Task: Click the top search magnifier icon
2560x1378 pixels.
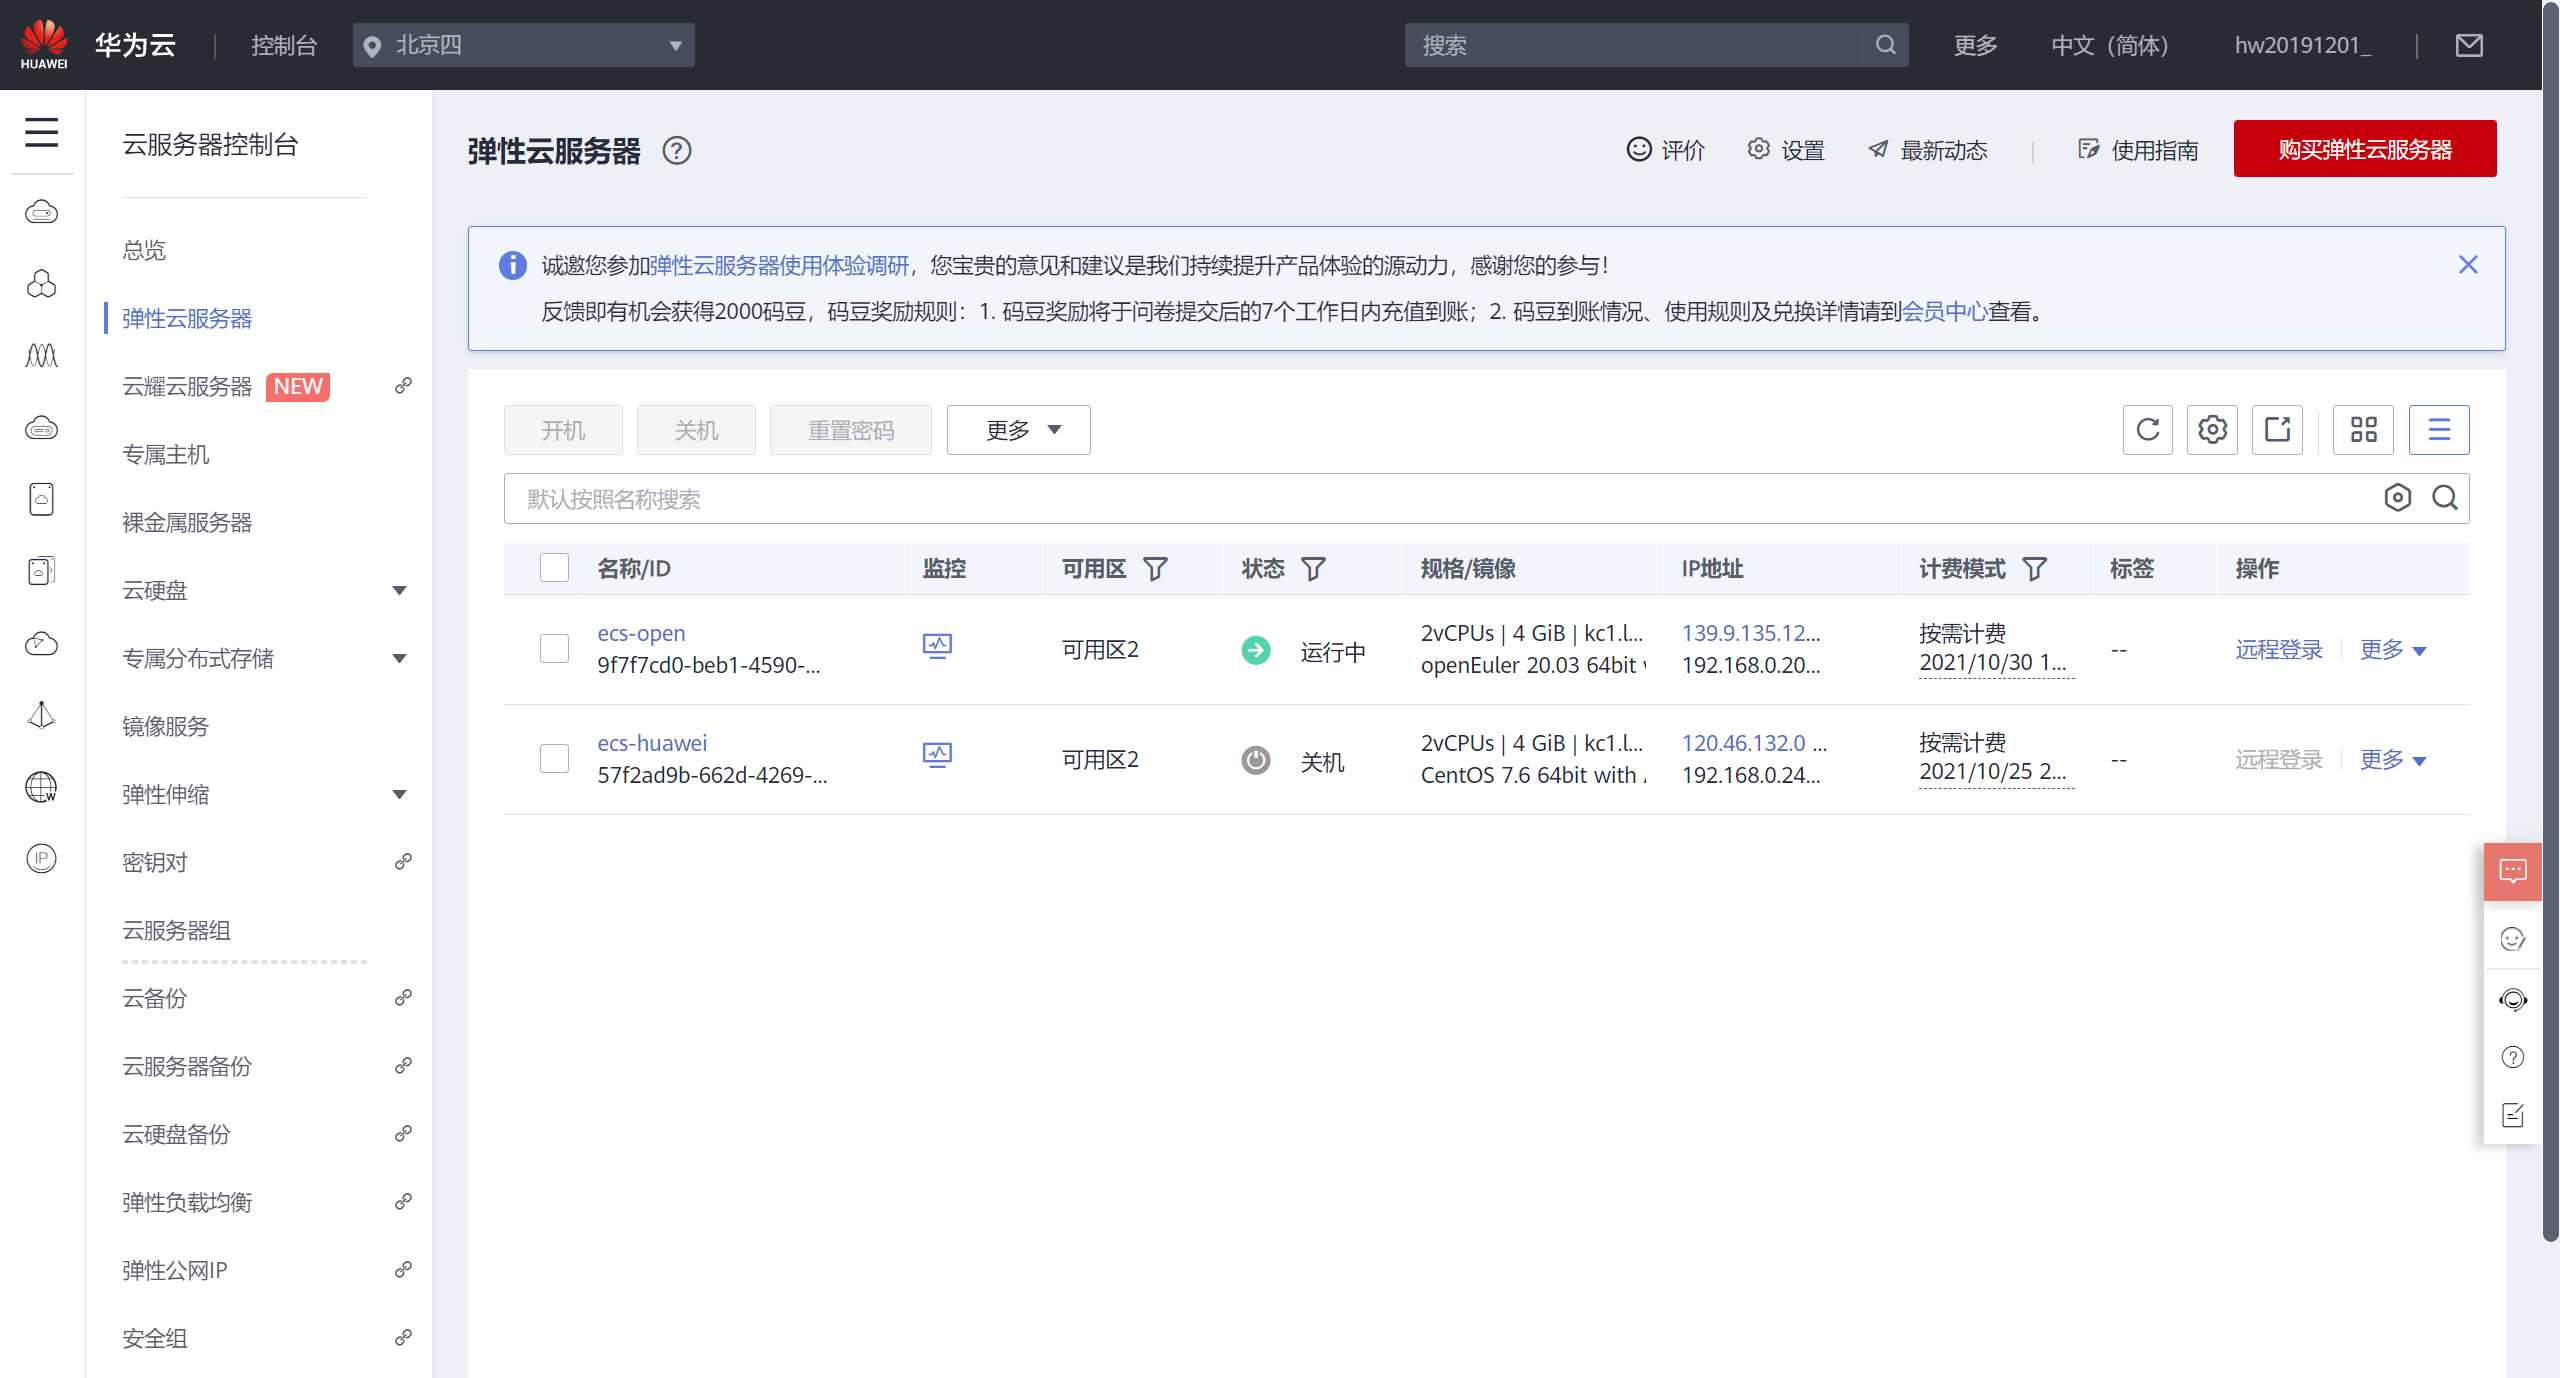Action: tap(1885, 45)
